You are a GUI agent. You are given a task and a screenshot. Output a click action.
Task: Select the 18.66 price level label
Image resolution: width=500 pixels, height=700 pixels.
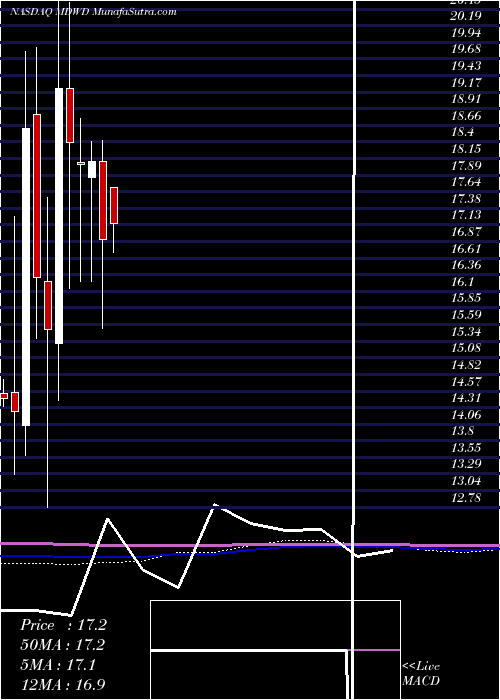coord(467,116)
